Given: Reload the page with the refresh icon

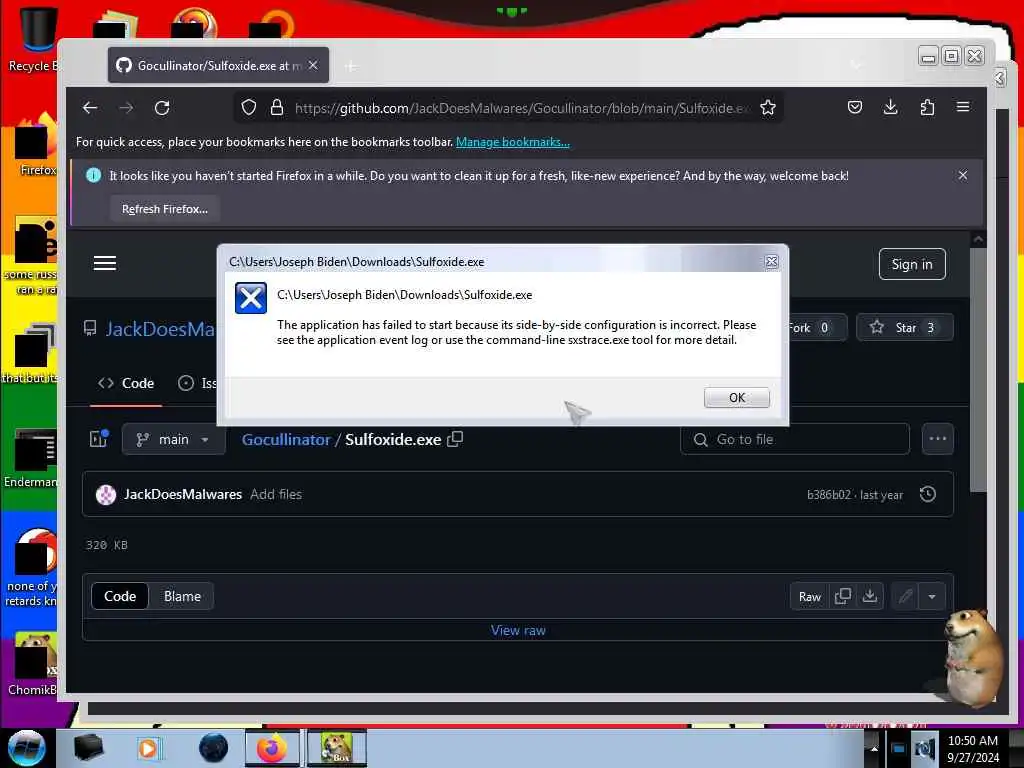Looking at the screenshot, I should click(162, 108).
